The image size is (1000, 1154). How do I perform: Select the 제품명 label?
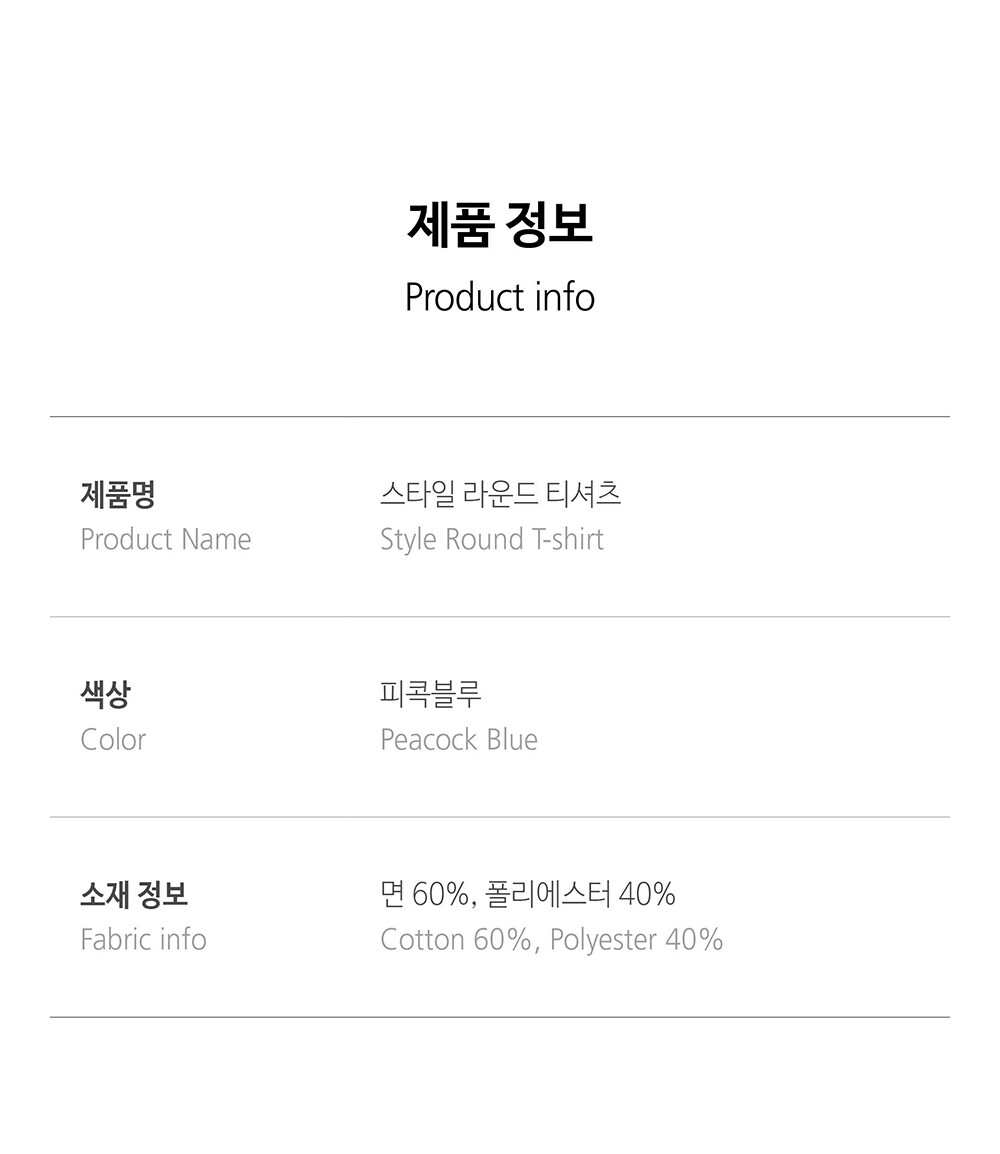(117, 494)
